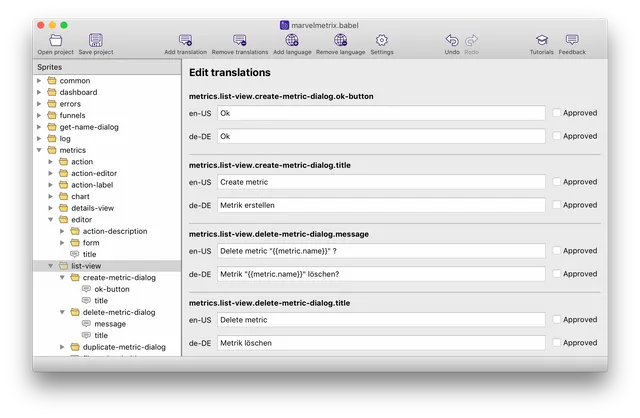Open the Feedback speech bubble icon

(x=572, y=40)
